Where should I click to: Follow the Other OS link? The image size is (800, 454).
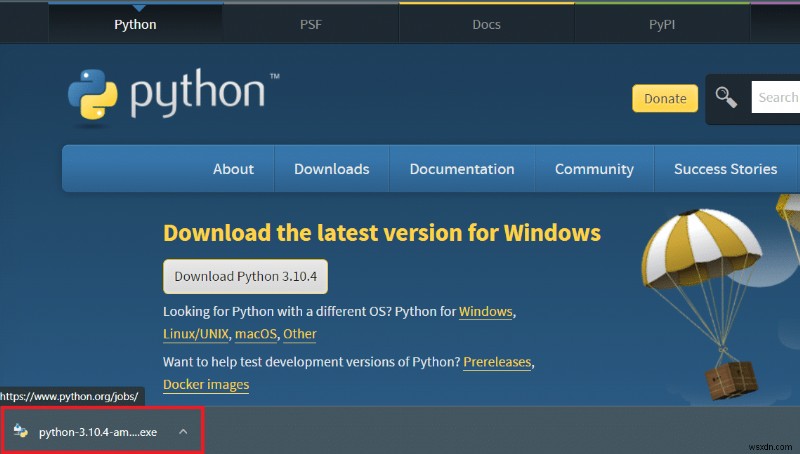click(299, 334)
